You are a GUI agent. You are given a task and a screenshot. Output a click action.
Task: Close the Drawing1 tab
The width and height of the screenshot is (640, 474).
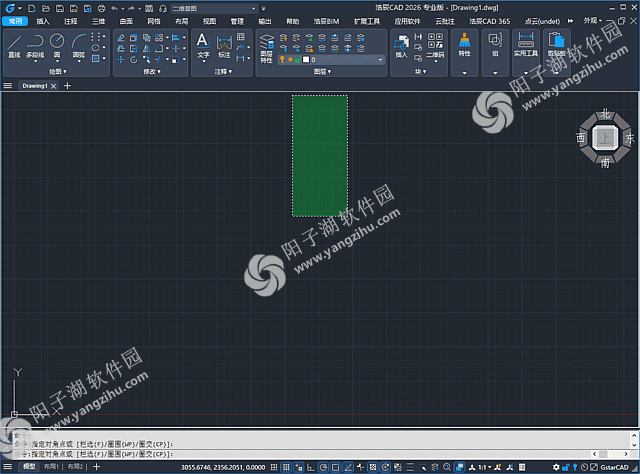point(53,86)
